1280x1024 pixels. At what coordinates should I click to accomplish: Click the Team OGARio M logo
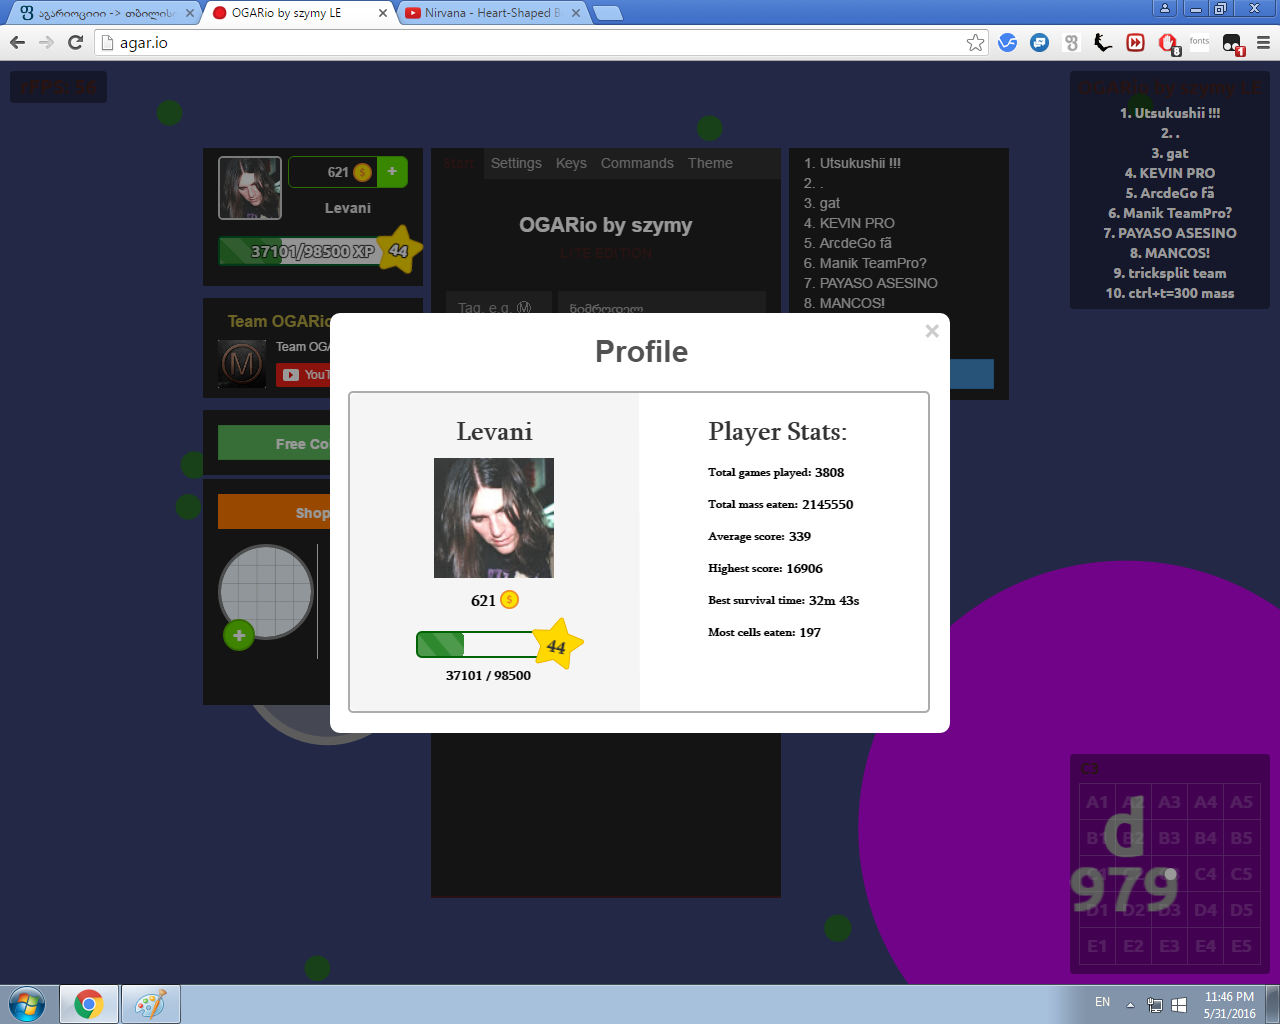point(242,363)
